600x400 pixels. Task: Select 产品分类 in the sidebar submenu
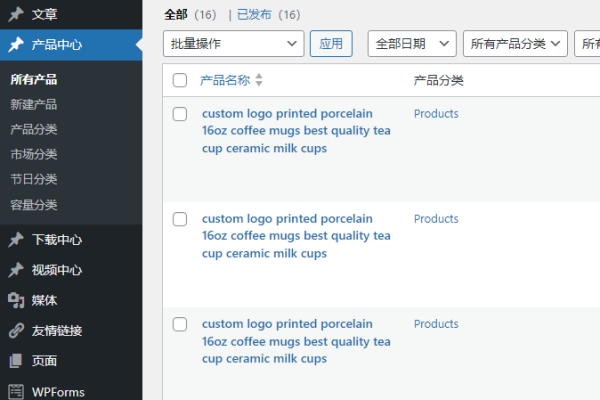pyautogui.click(x=33, y=129)
